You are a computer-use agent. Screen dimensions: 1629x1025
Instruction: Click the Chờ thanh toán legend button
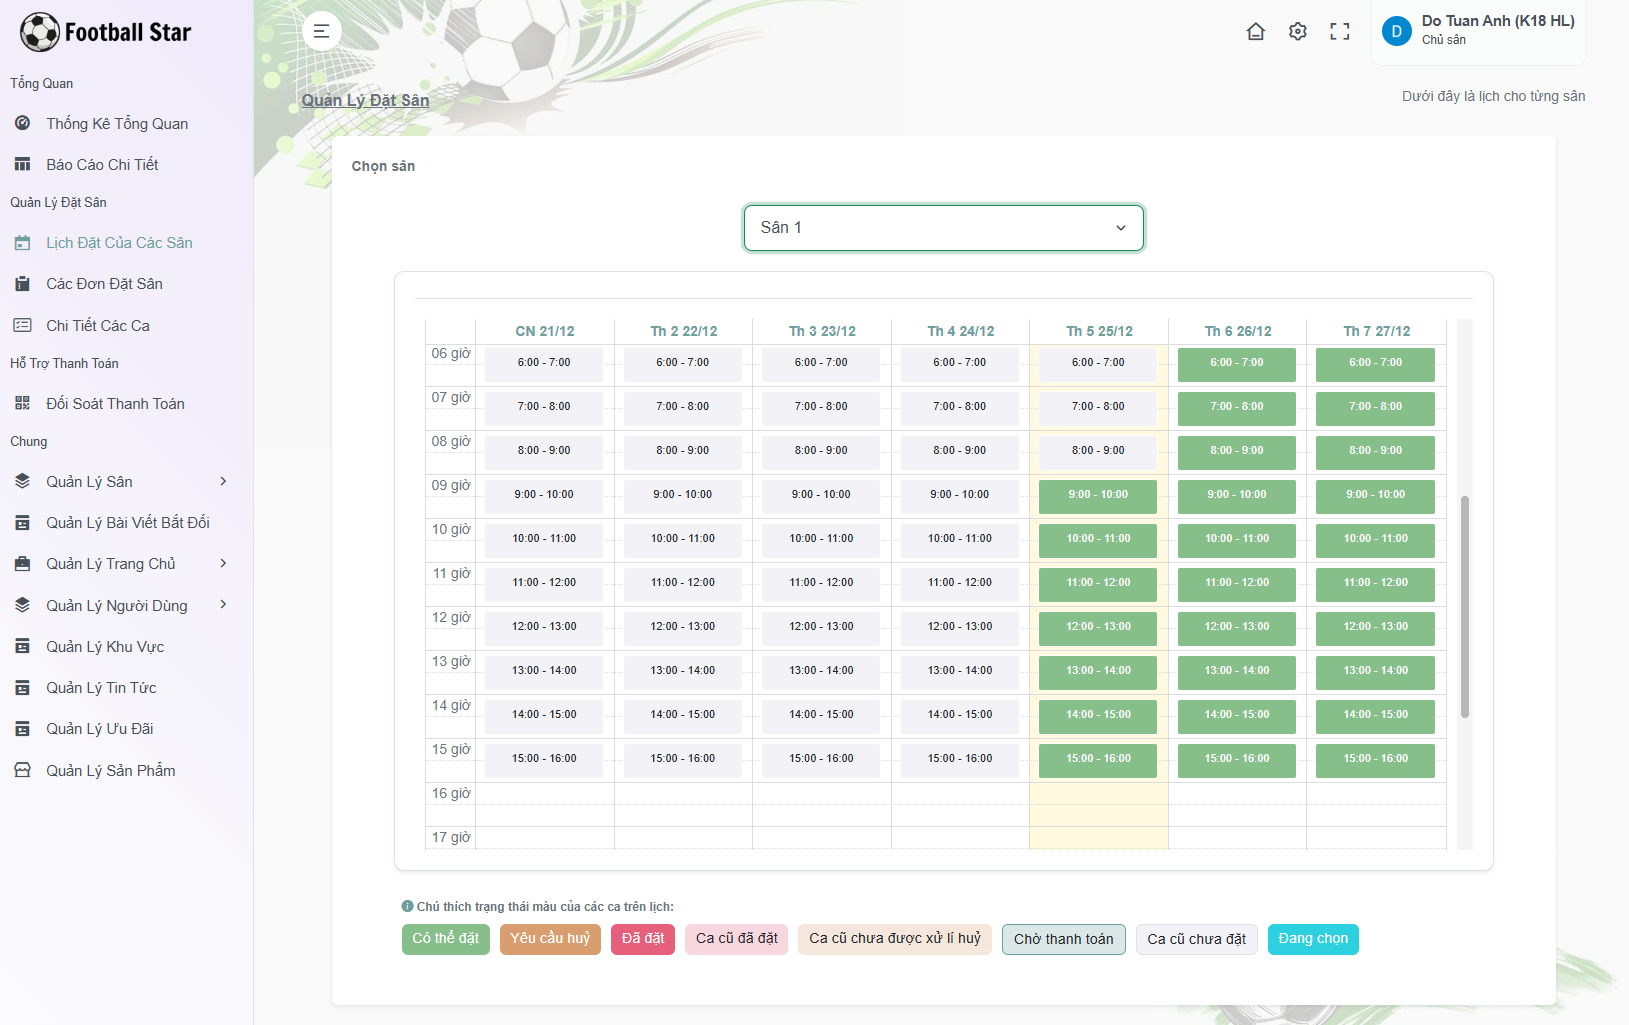(1063, 939)
